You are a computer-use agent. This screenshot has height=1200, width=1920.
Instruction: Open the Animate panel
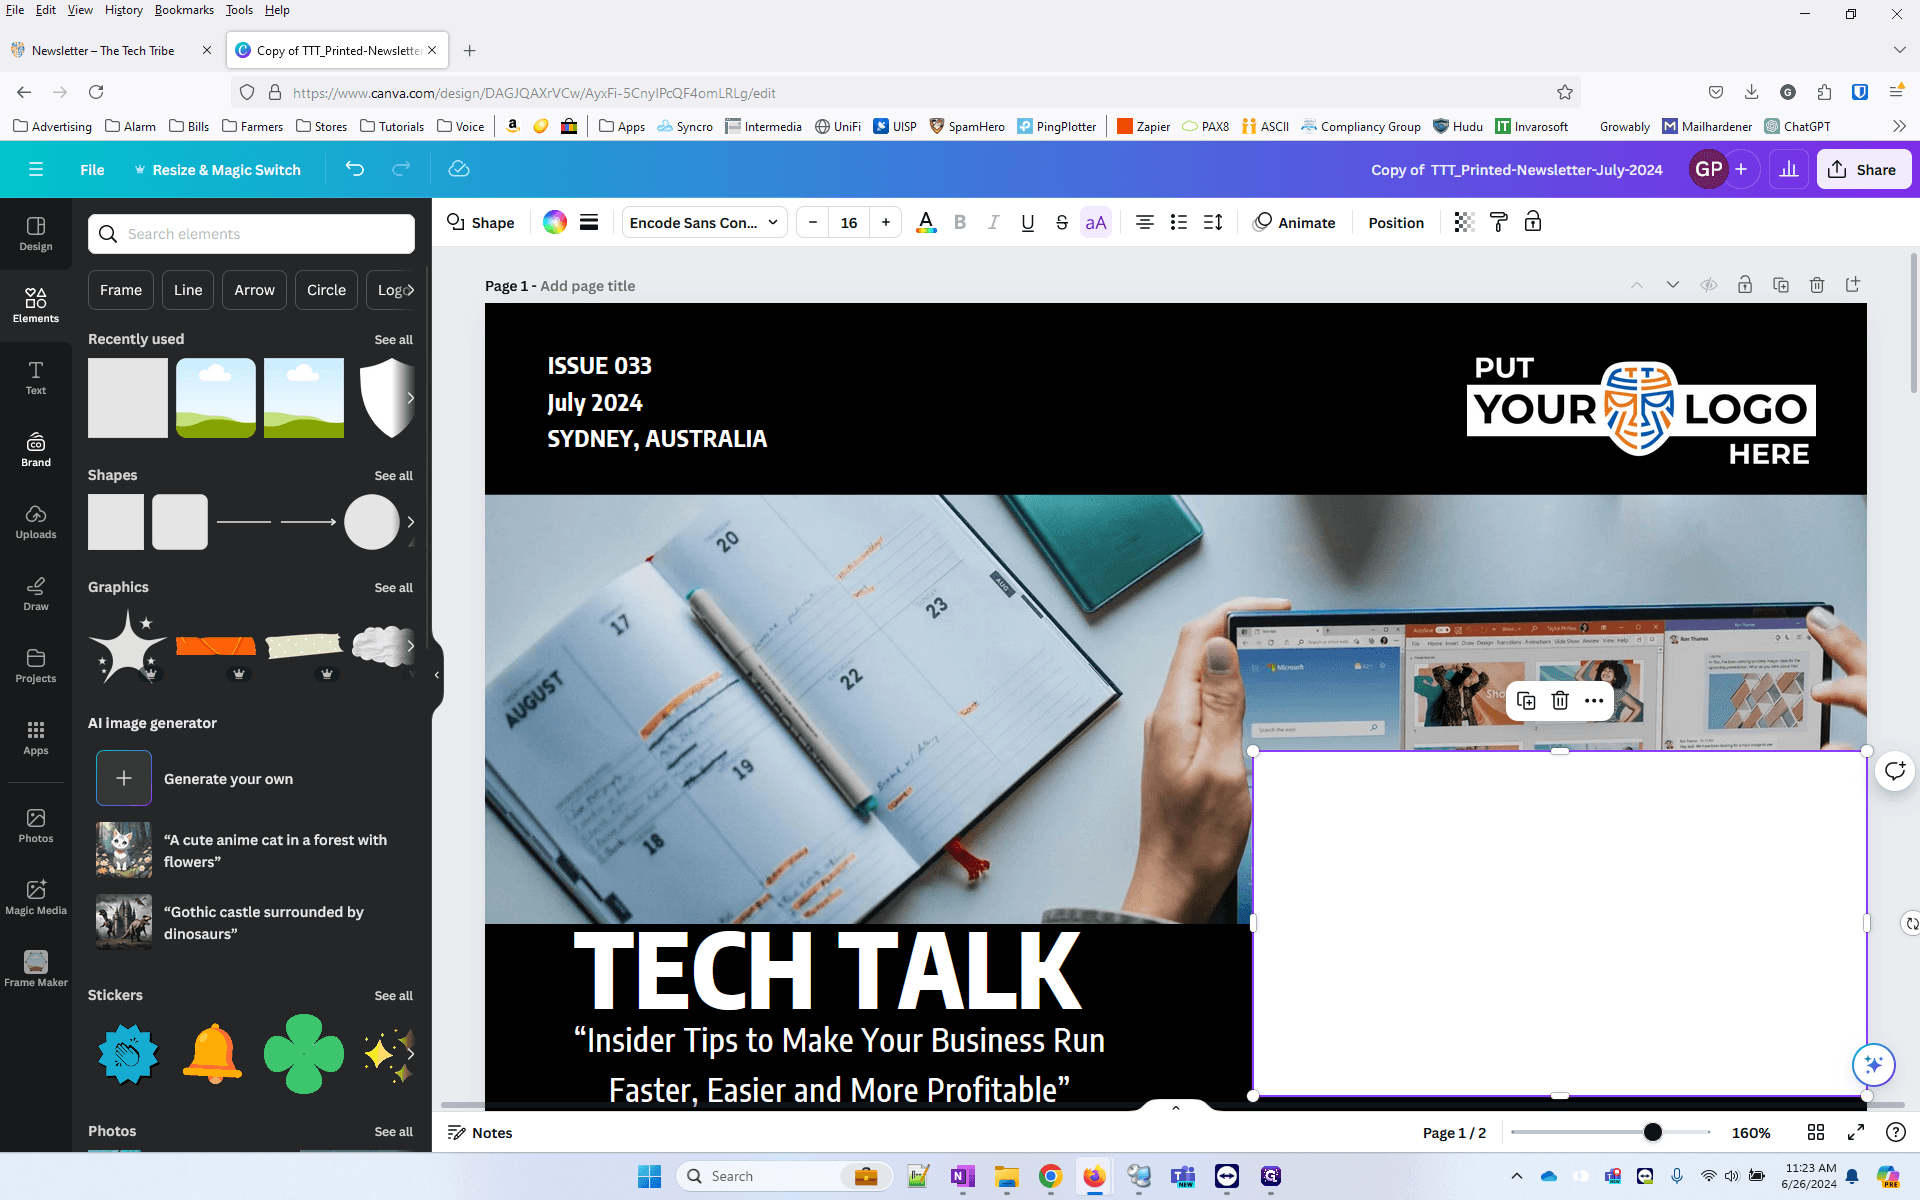click(1294, 223)
